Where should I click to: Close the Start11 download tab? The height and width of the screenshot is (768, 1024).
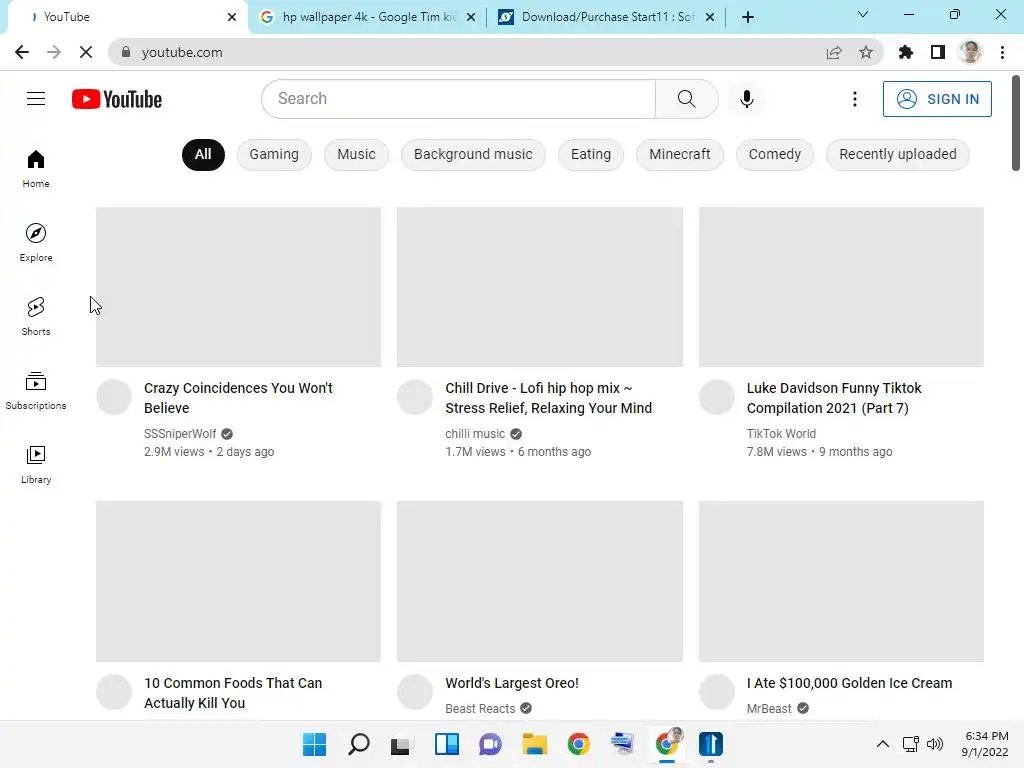coord(710,17)
